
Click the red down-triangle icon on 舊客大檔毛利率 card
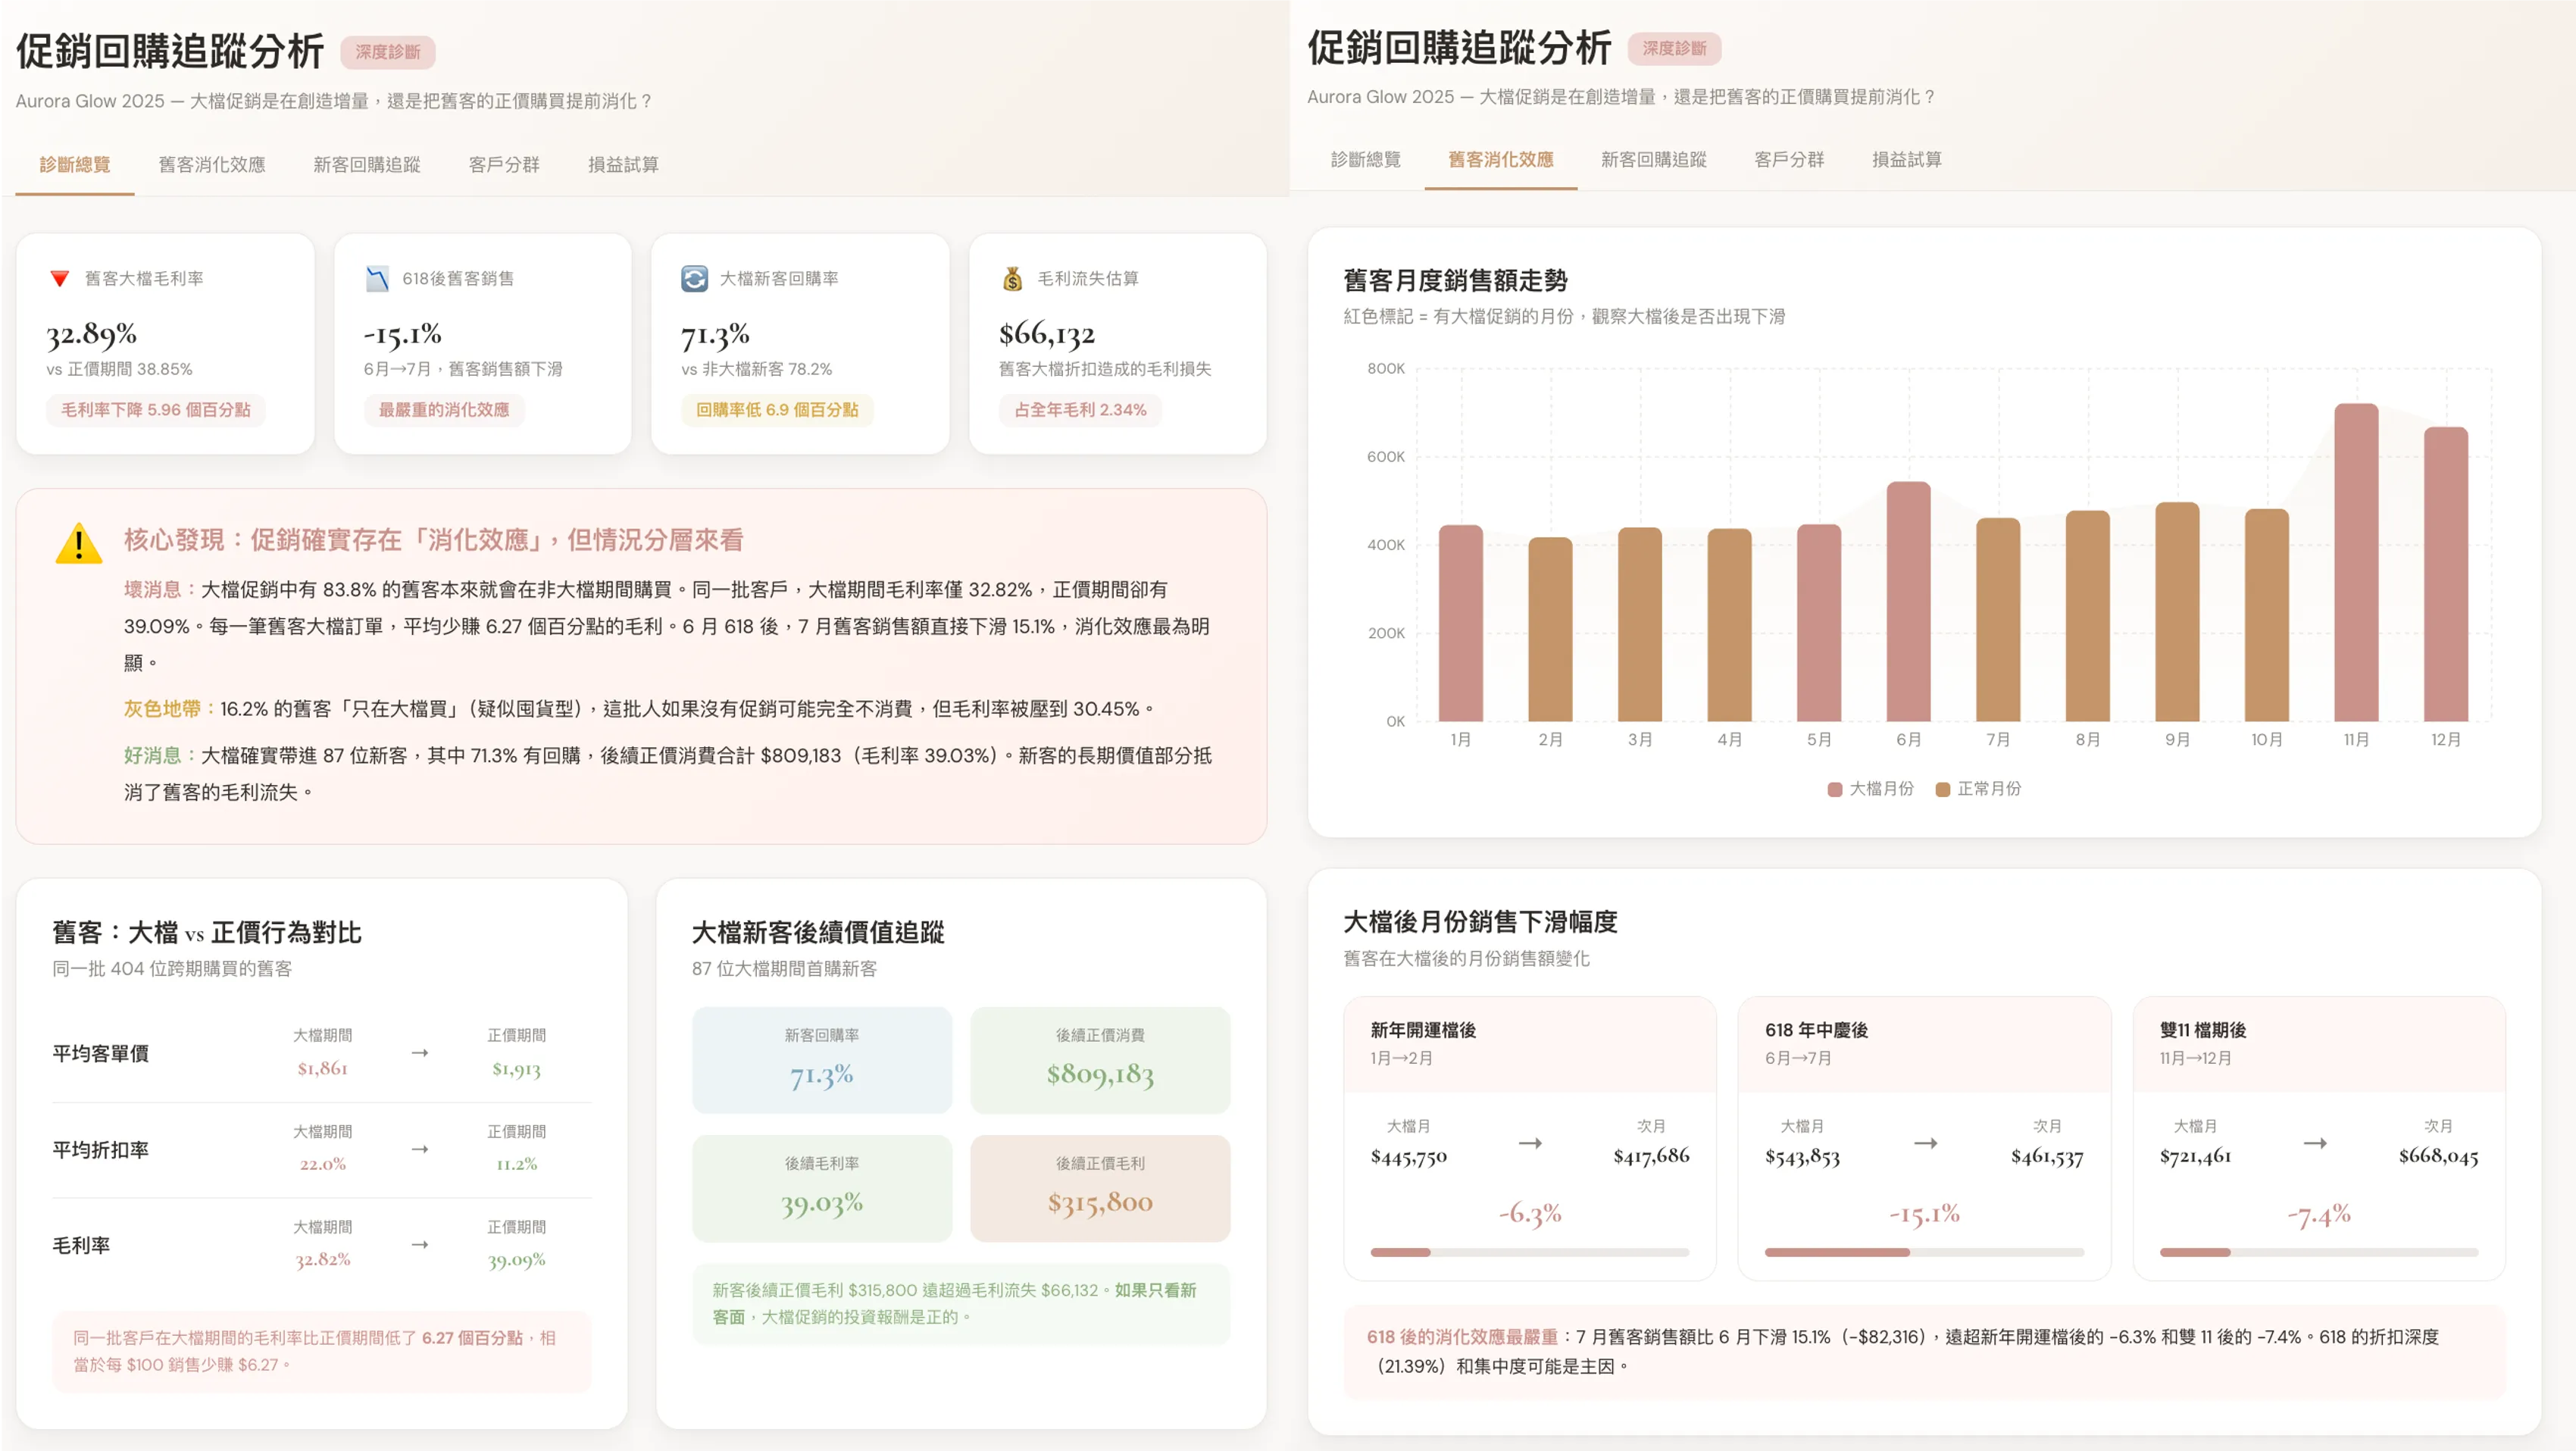(60, 279)
